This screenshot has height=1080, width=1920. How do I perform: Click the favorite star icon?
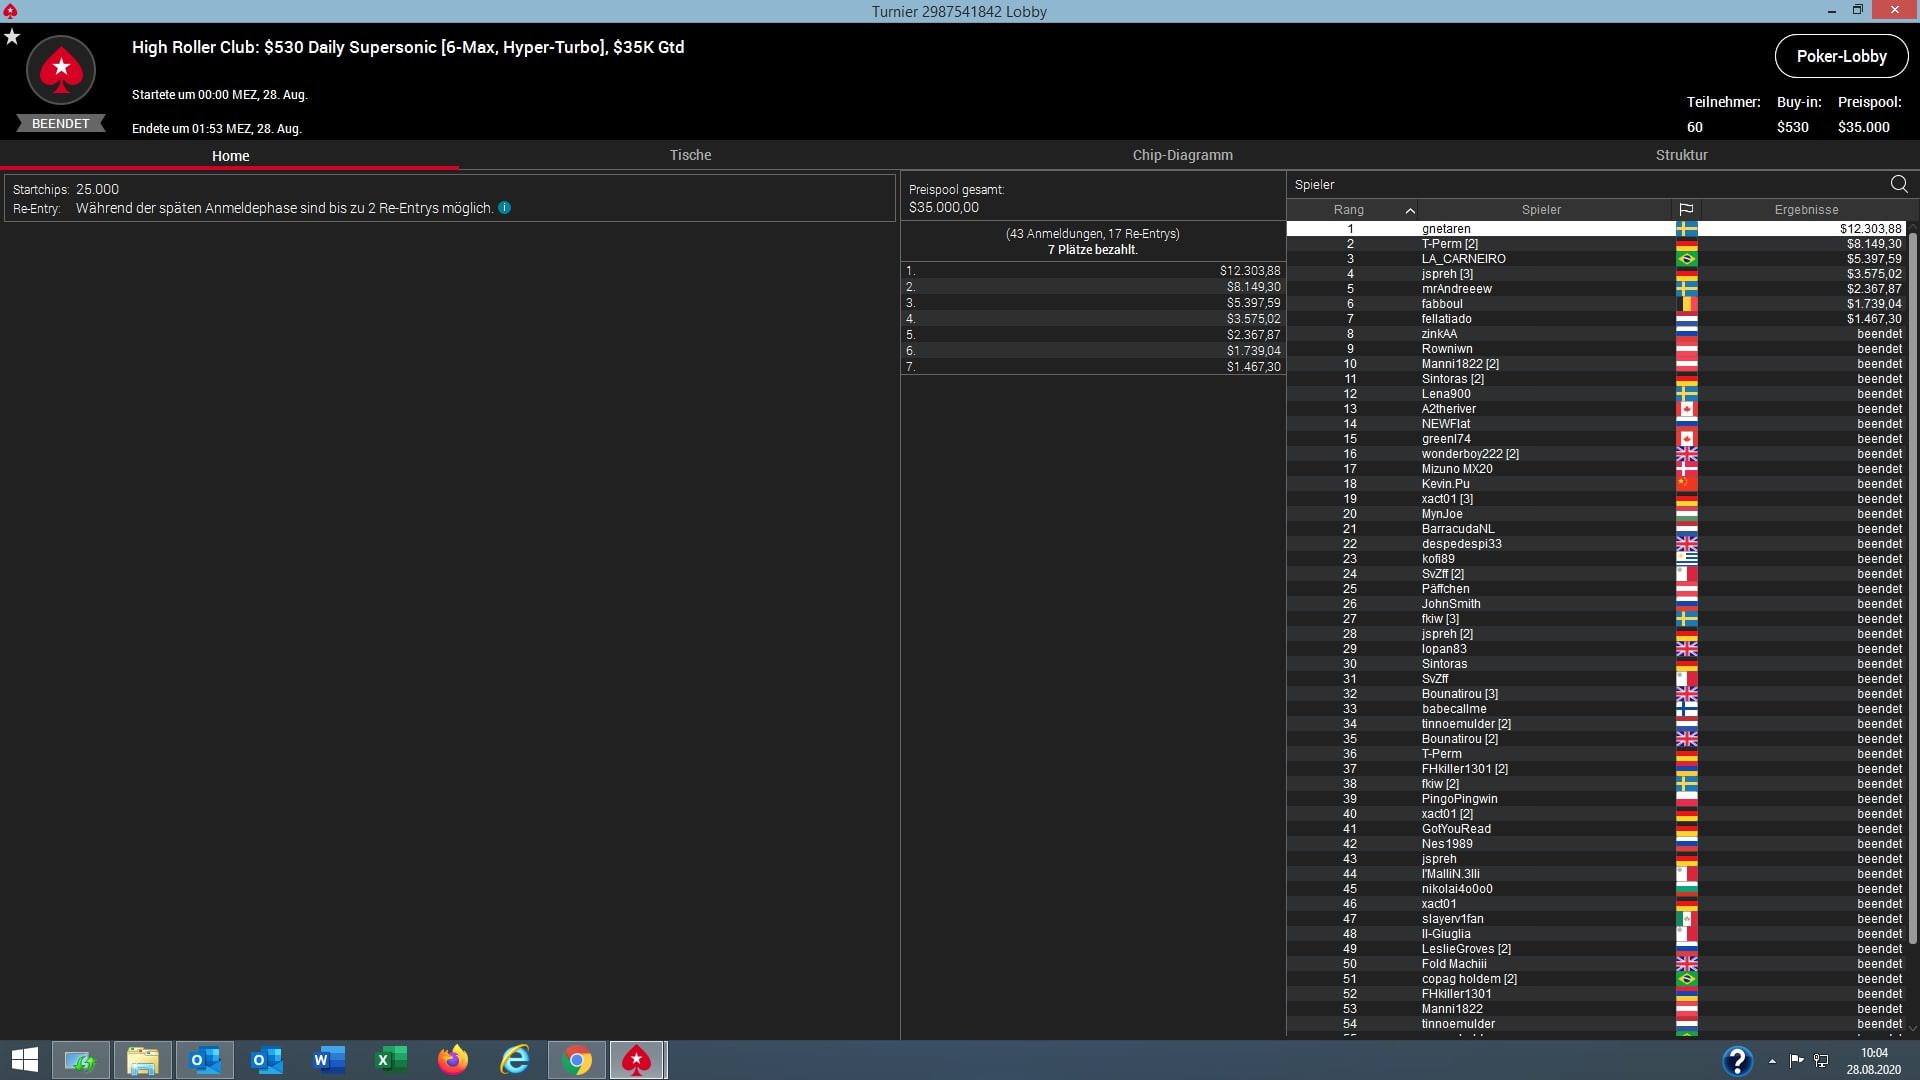pos(12,37)
